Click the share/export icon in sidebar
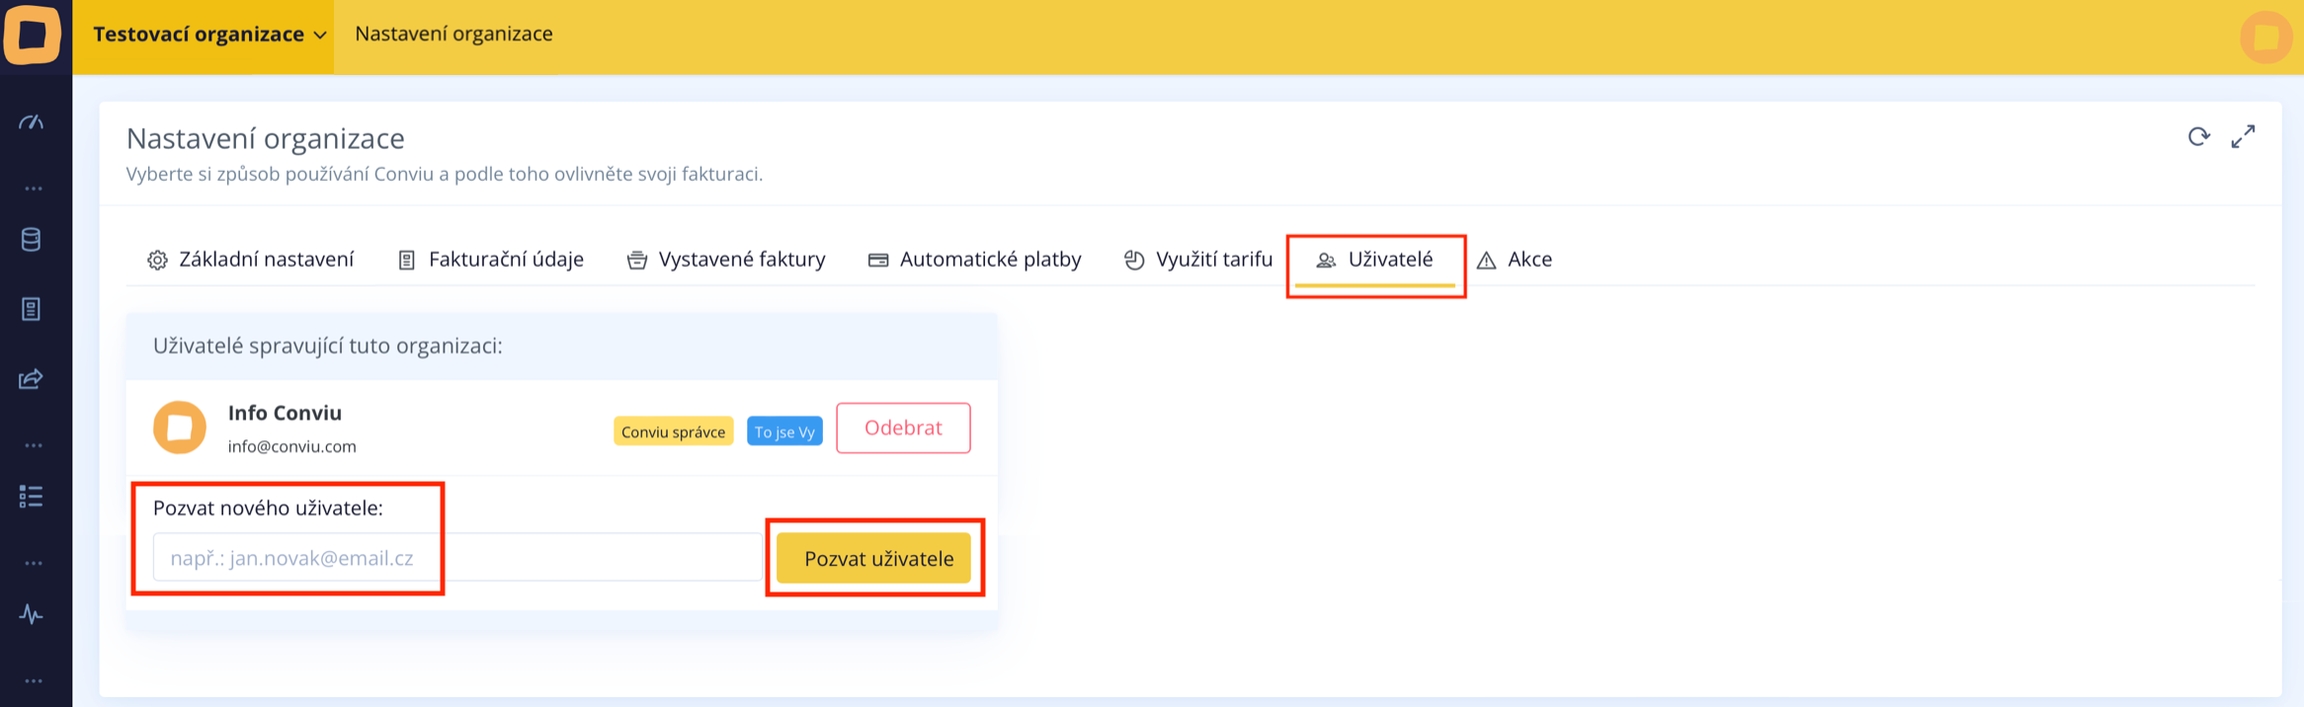Viewport: 2304px width, 707px height. pos(31,379)
